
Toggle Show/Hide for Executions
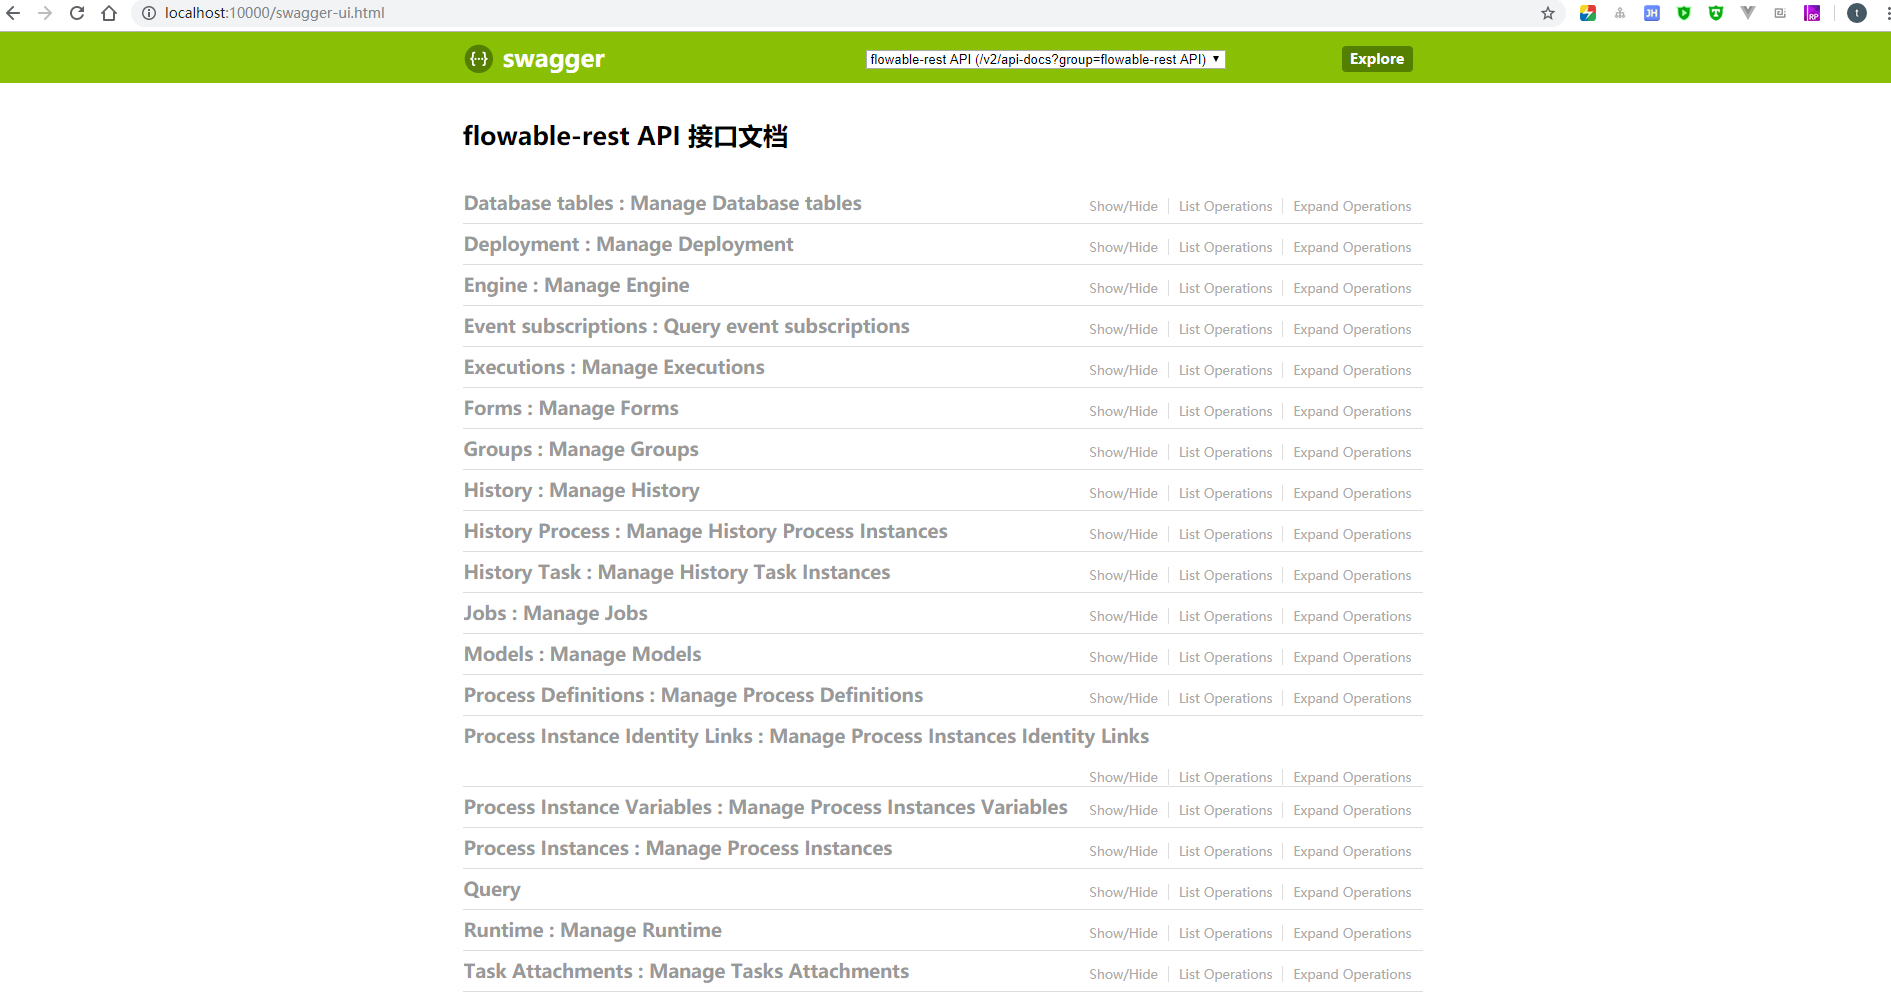1123,370
